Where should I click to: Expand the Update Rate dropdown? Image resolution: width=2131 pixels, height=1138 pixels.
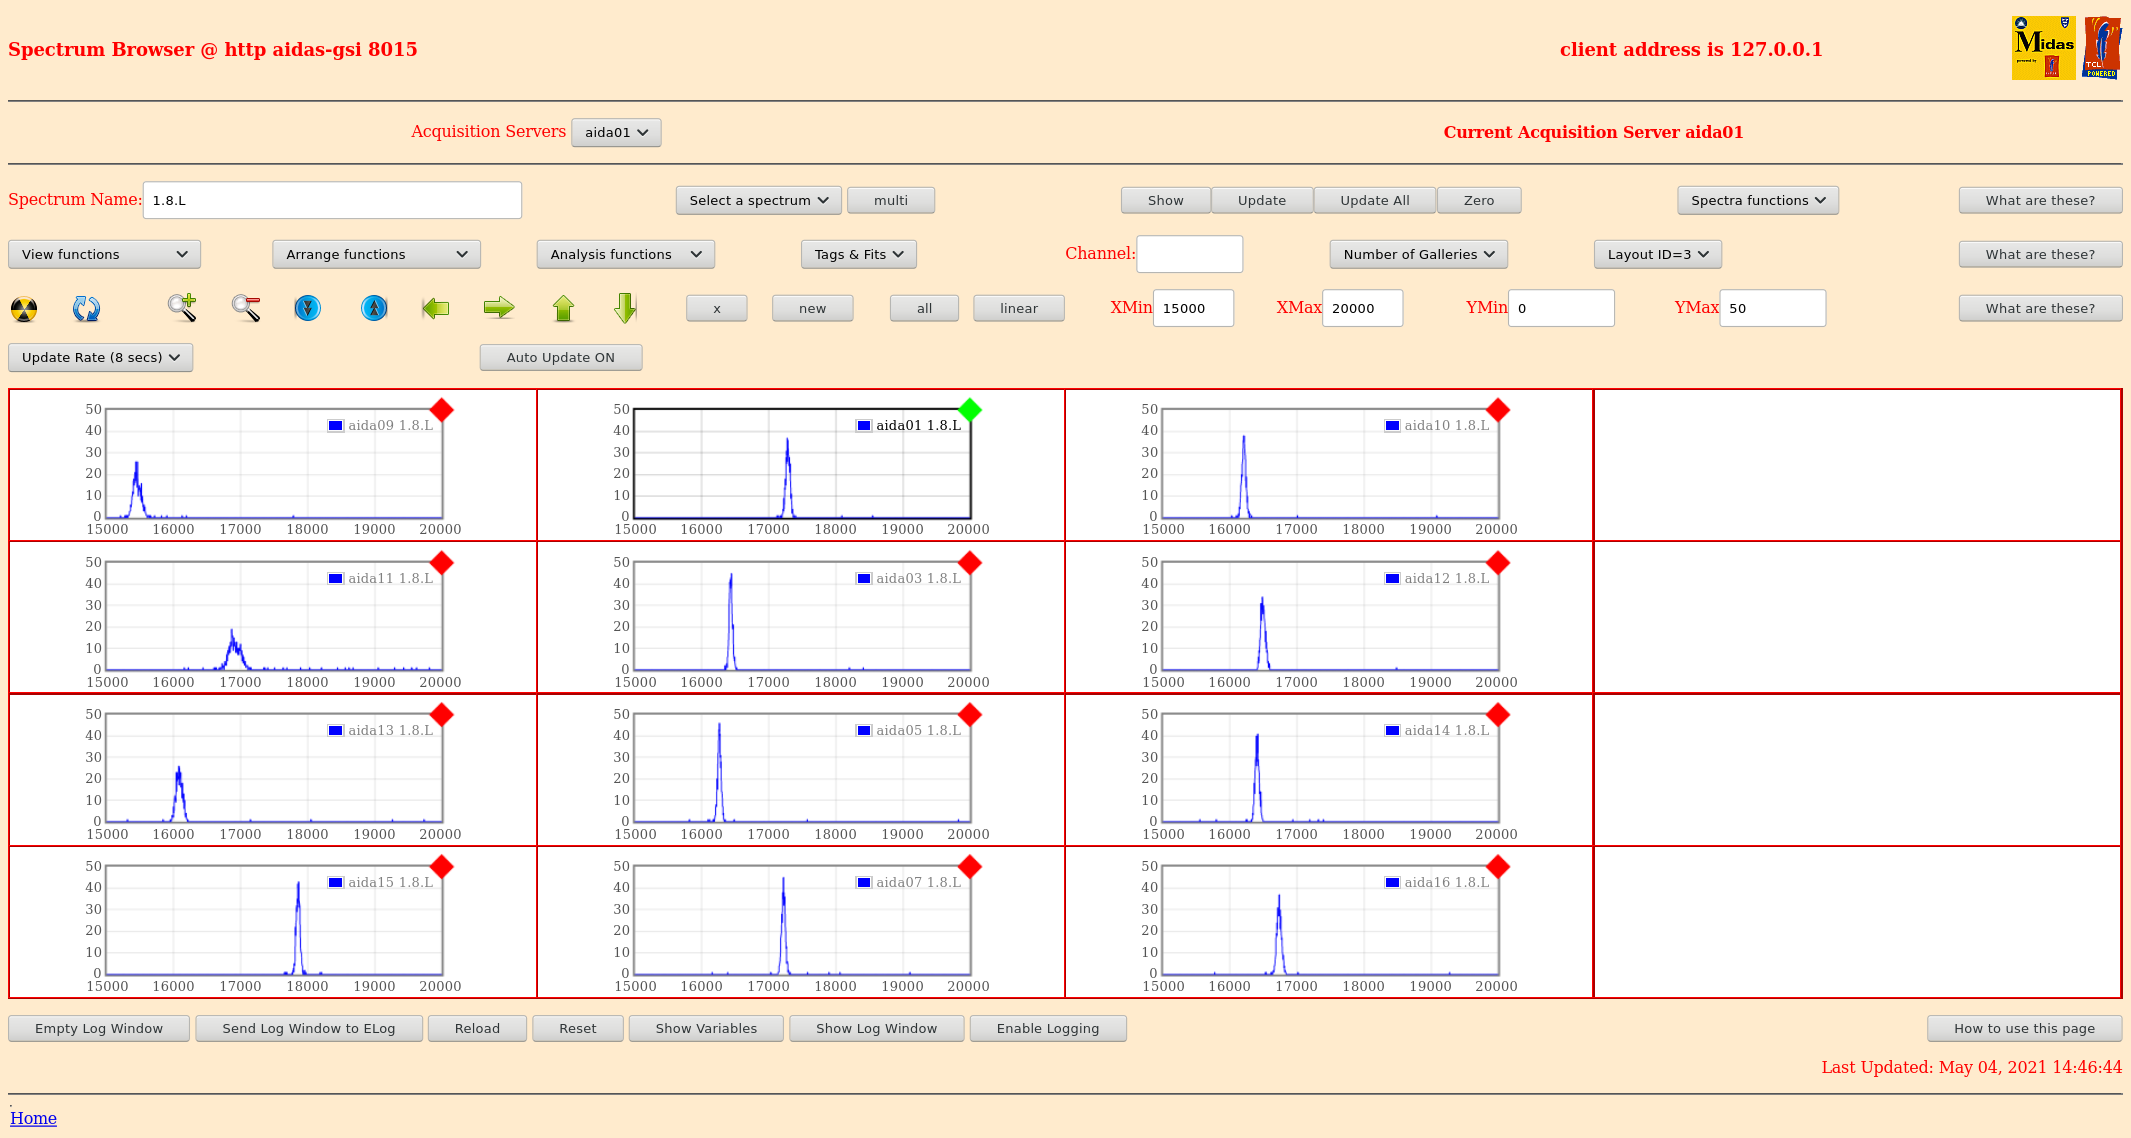tap(100, 357)
